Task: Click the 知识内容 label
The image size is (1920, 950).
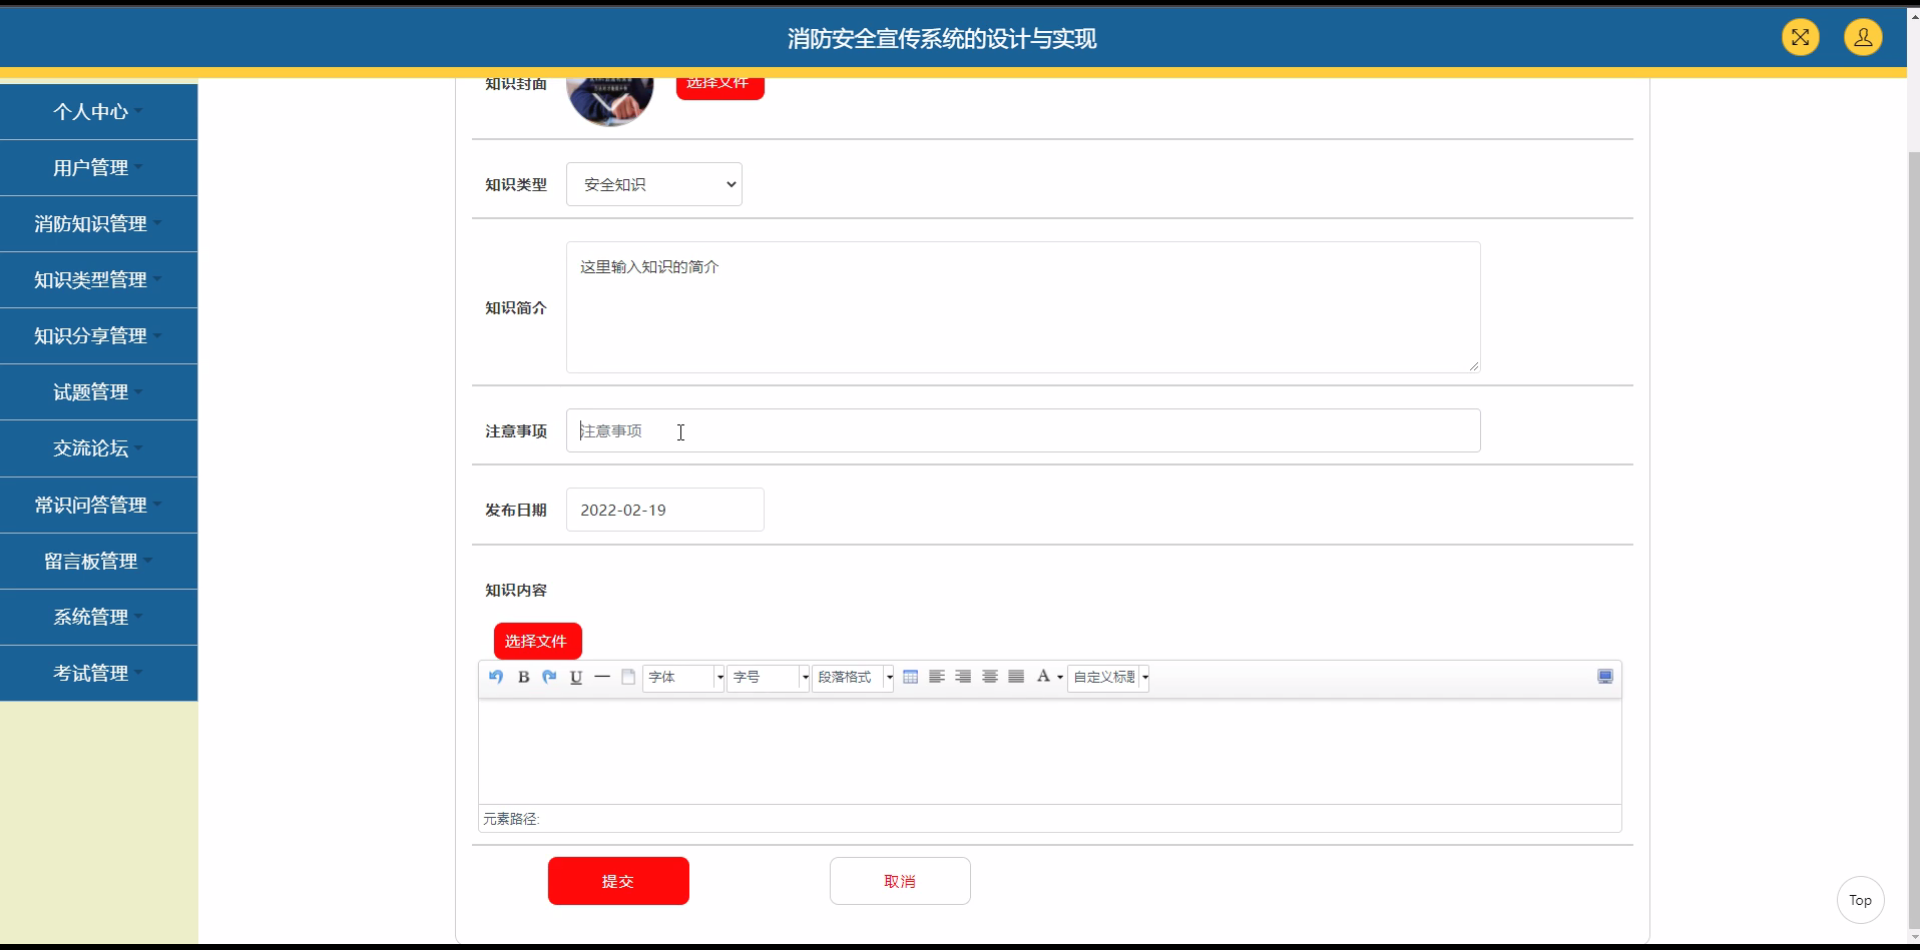Action: pyautogui.click(x=516, y=590)
